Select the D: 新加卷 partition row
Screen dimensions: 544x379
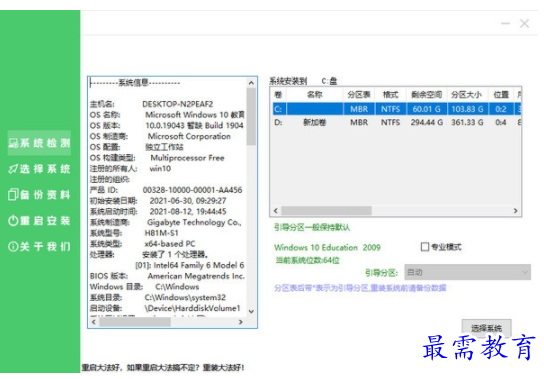click(397, 122)
